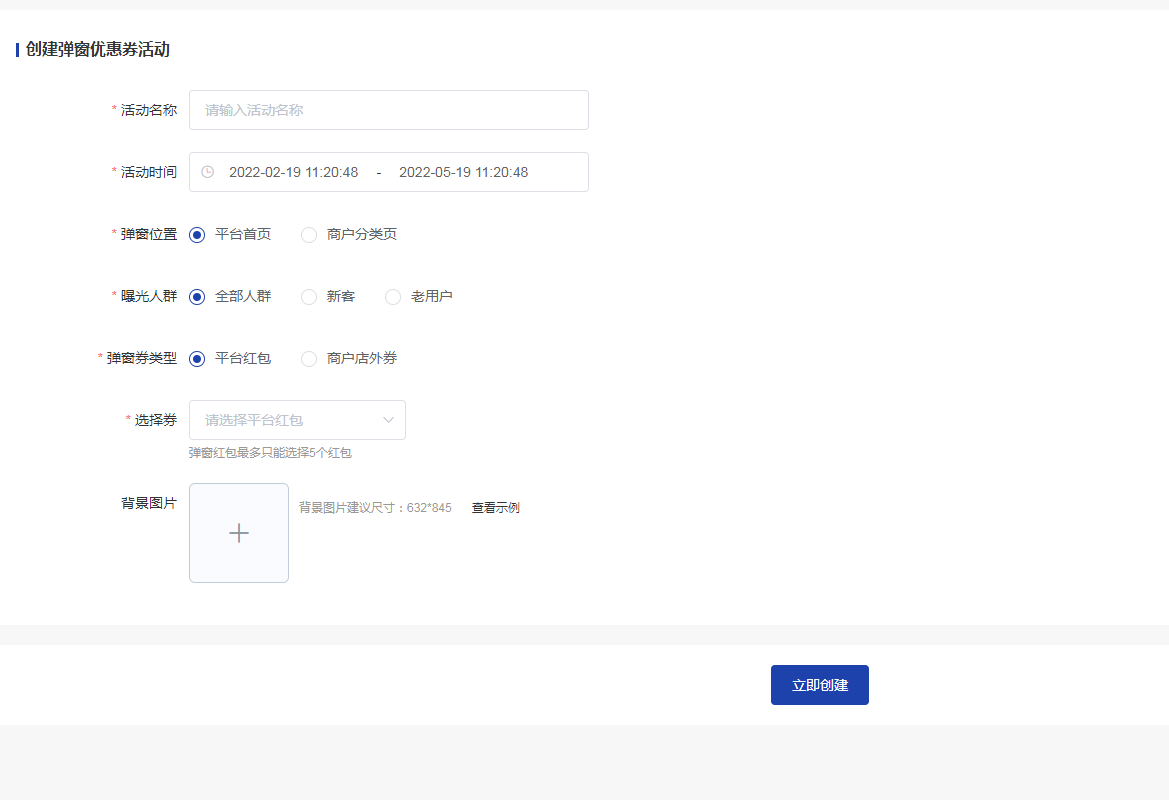Screen dimensions: 1169x809
Task: Select 全部人群 radio option
Action: click(197, 297)
